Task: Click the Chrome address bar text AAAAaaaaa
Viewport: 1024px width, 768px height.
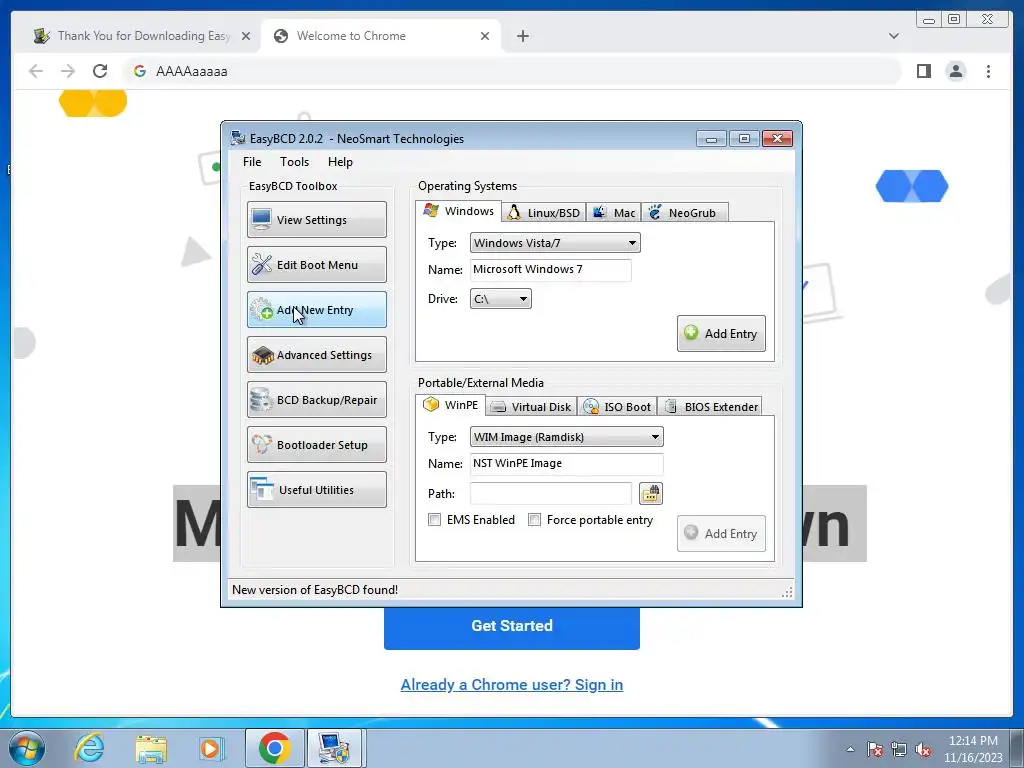Action: point(191,71)
